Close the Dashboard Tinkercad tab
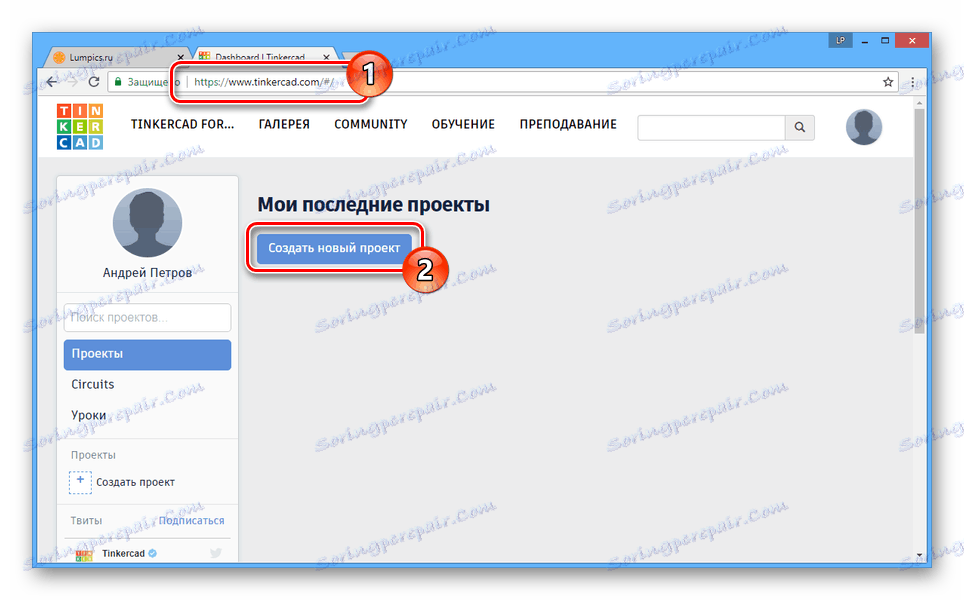964x600 pixels. click(326, 57)
